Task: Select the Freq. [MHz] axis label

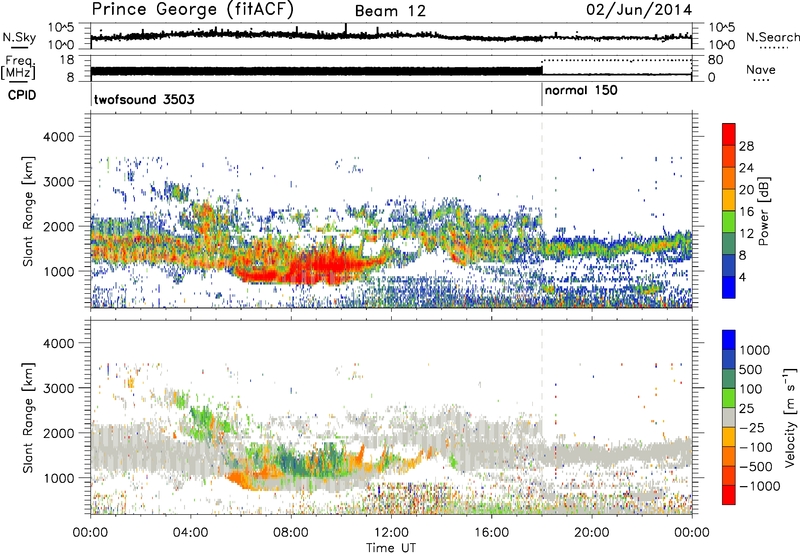Action: [18, 68]
